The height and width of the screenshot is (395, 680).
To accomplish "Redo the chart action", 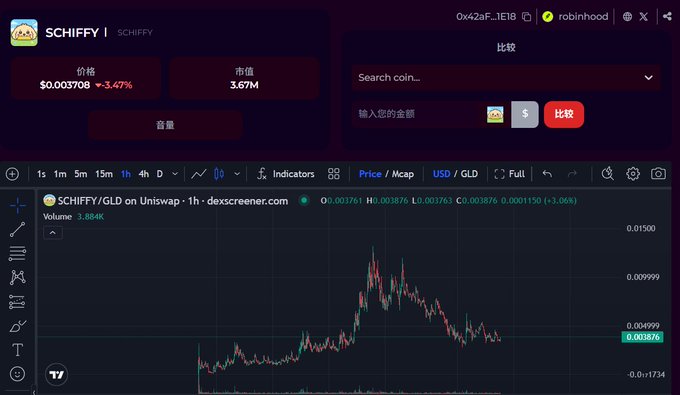I will 572,174.
